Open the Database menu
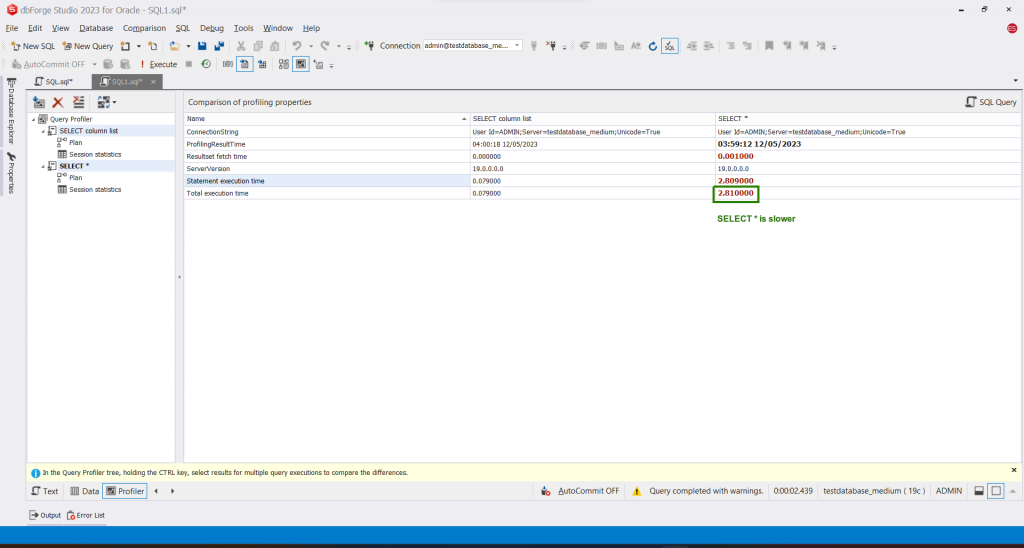This screenshot has width=1024, height=548. 96,28
